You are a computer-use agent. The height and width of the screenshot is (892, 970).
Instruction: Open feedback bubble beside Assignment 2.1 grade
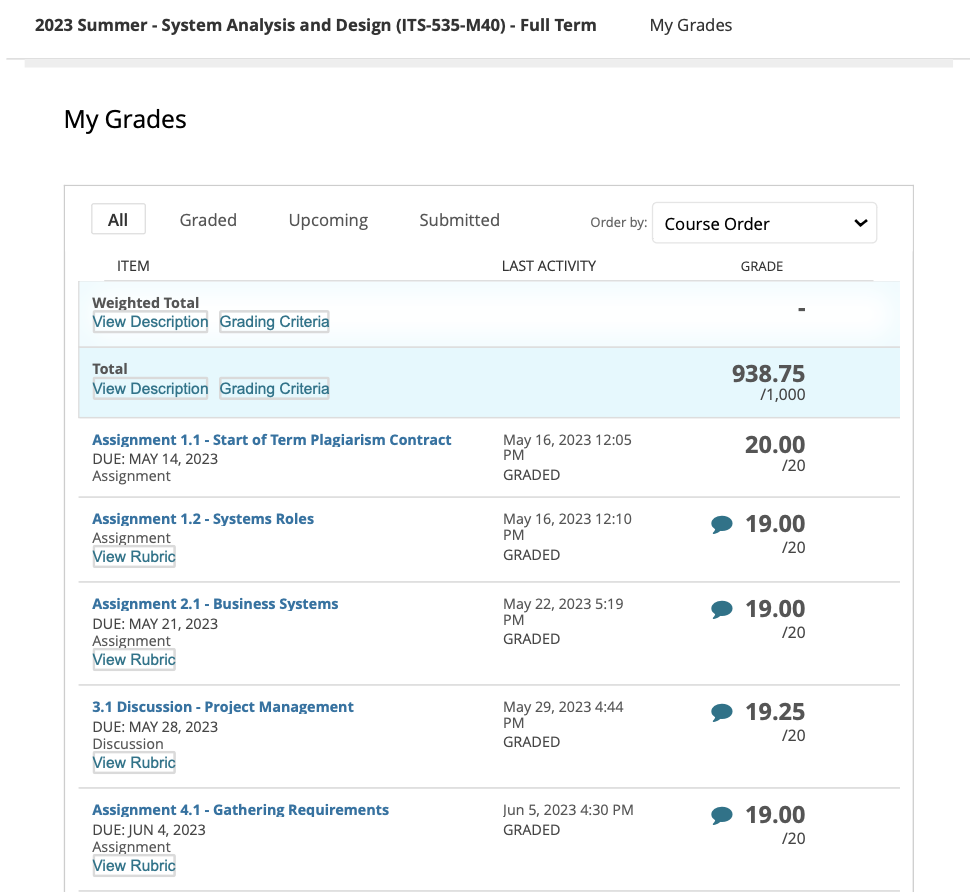coord(721,609)
